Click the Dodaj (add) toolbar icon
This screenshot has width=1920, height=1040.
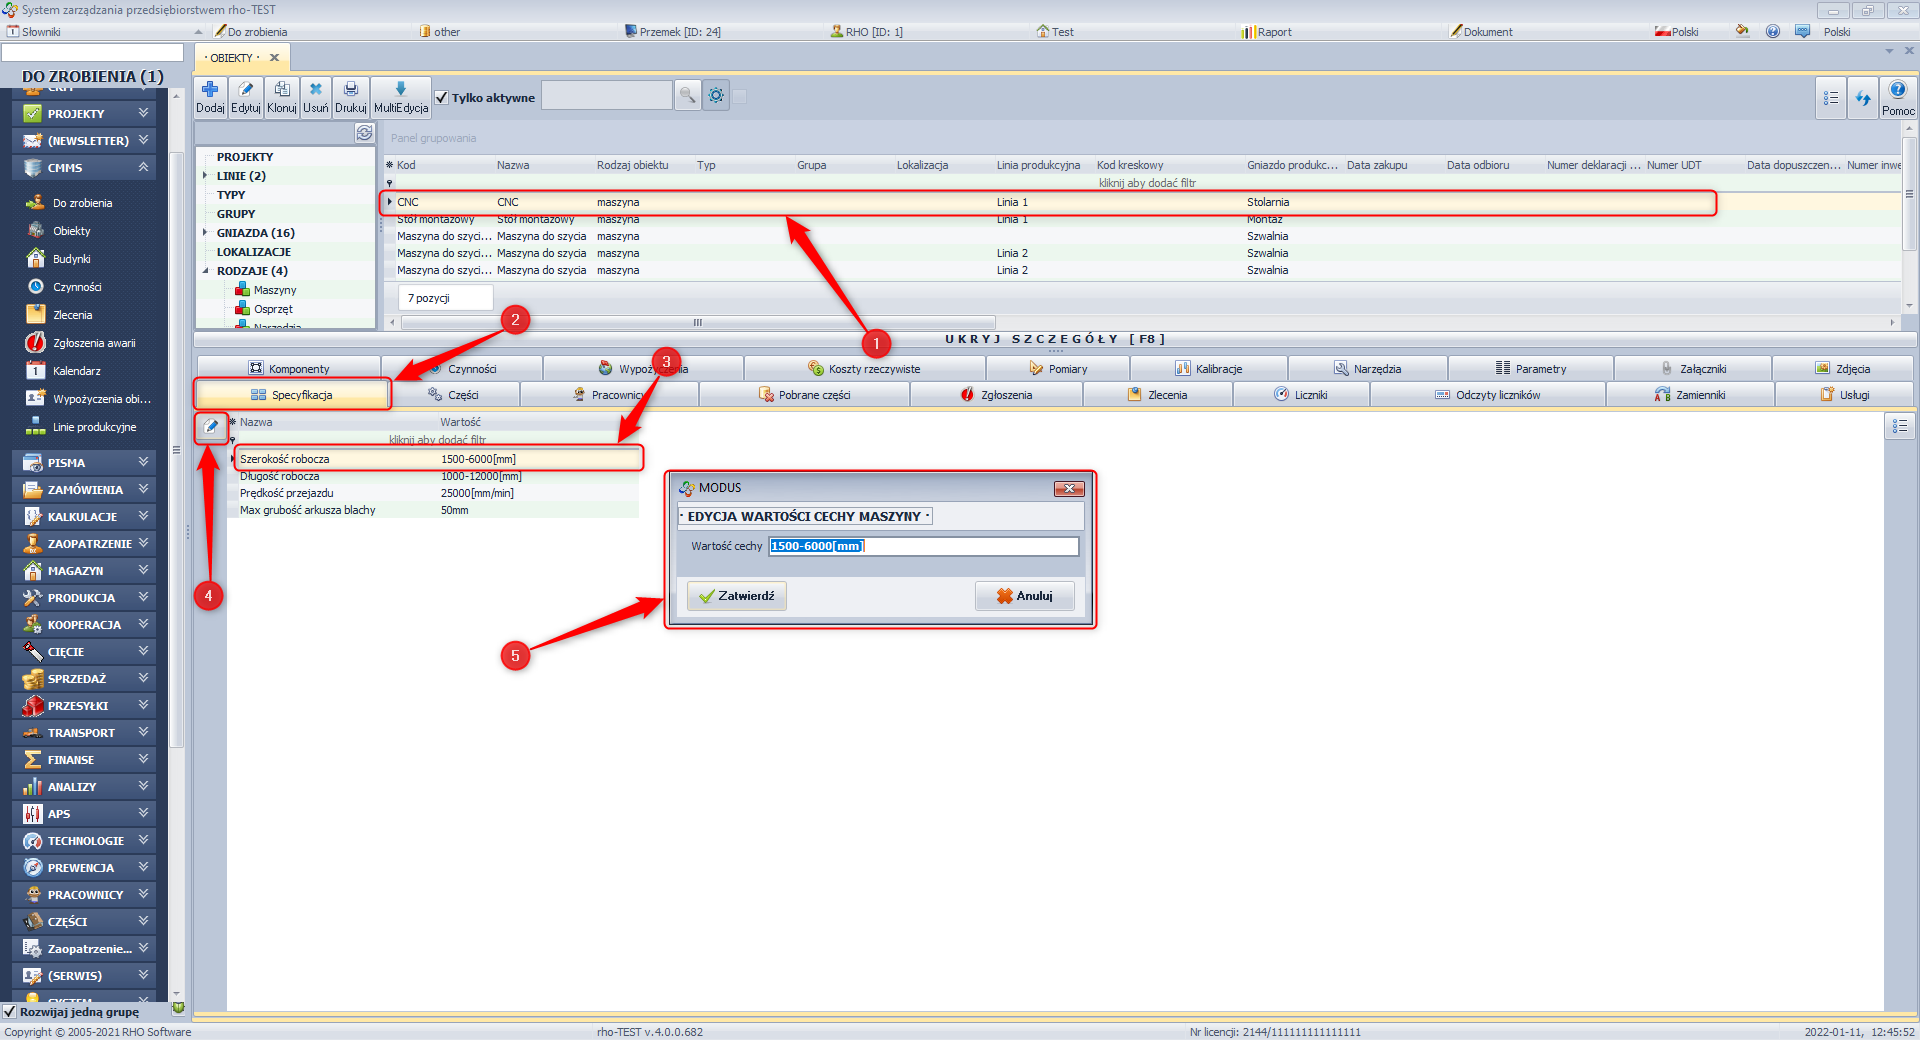[x=210, y=91]
